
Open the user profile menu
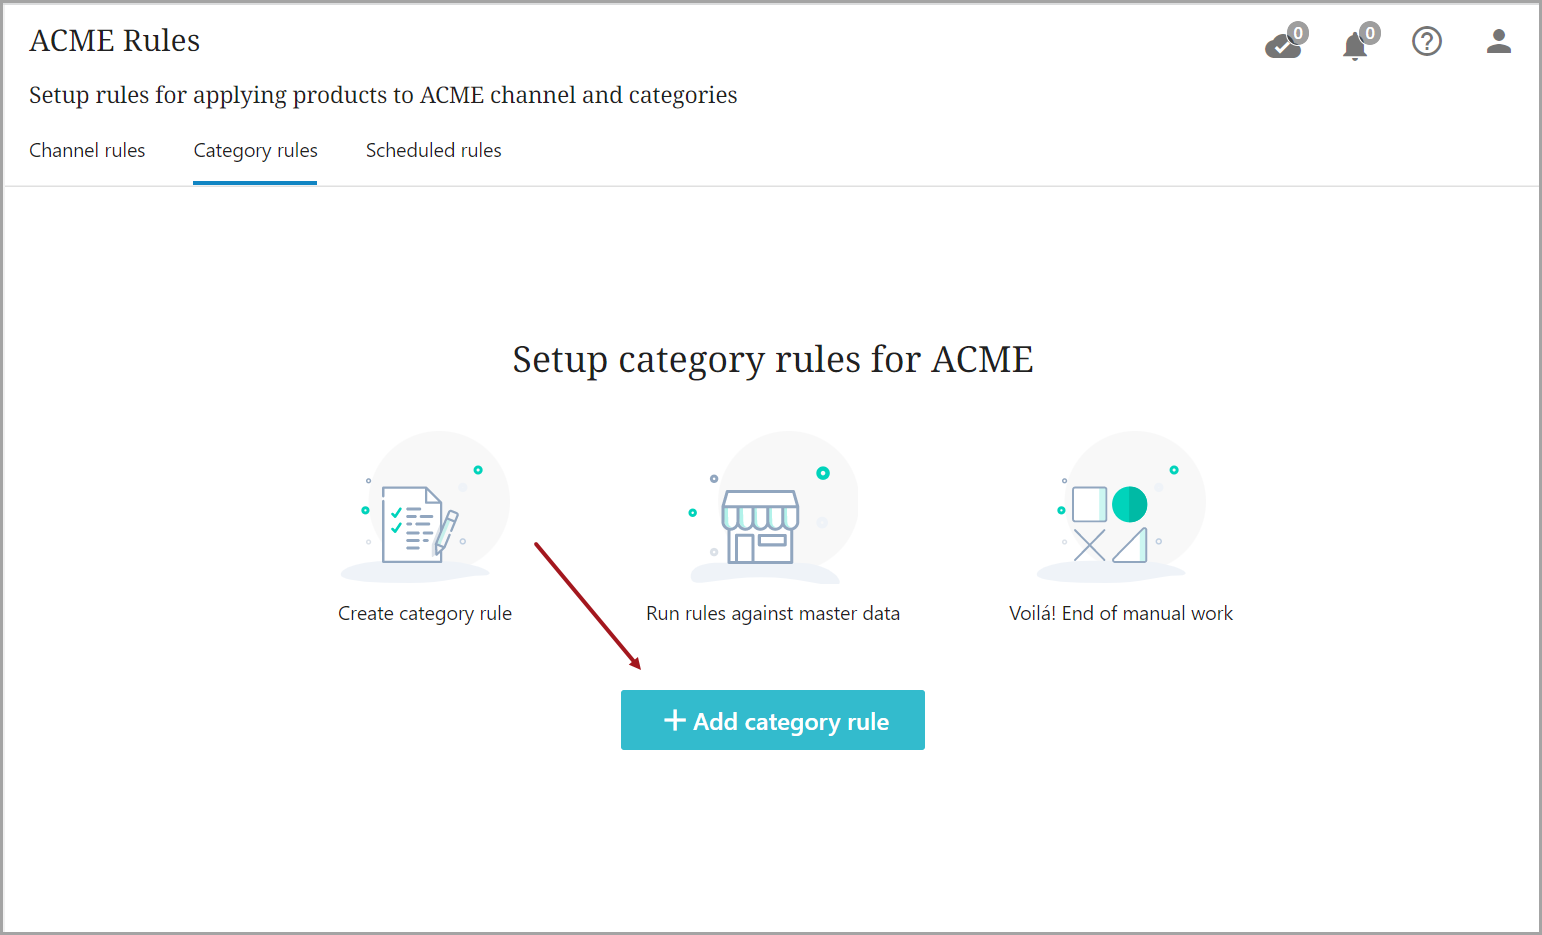[1498, 41]
